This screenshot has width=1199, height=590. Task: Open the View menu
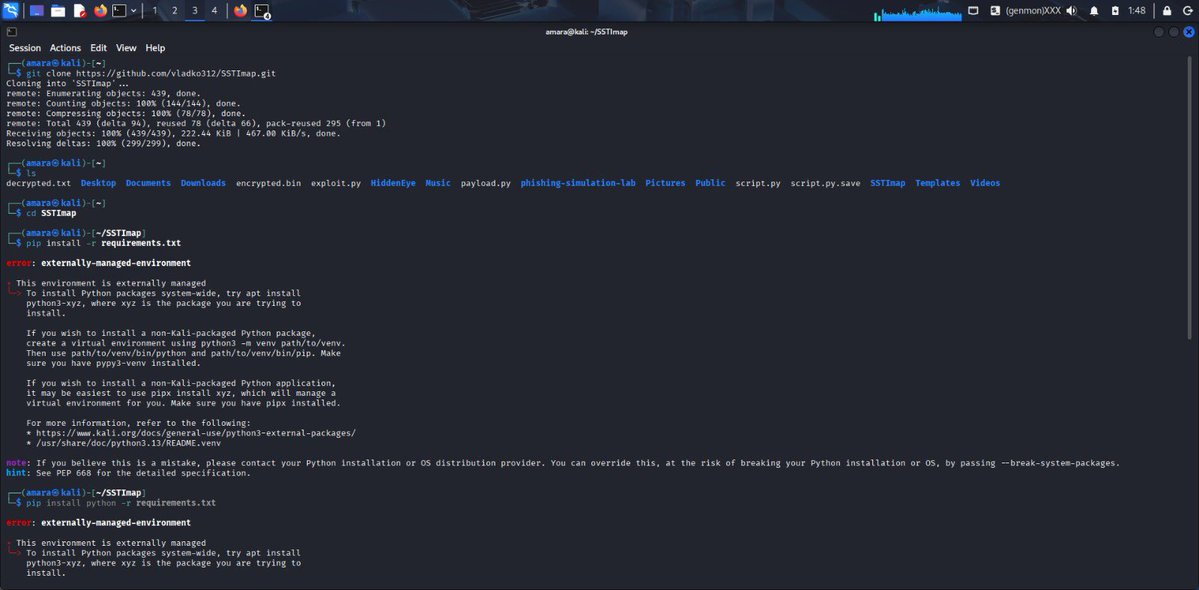126,48
